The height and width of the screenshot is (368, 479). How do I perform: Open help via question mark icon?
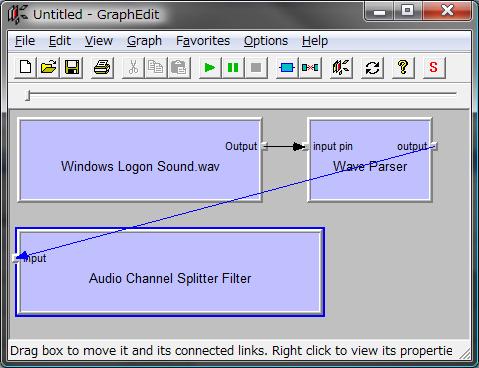point(403,68)
